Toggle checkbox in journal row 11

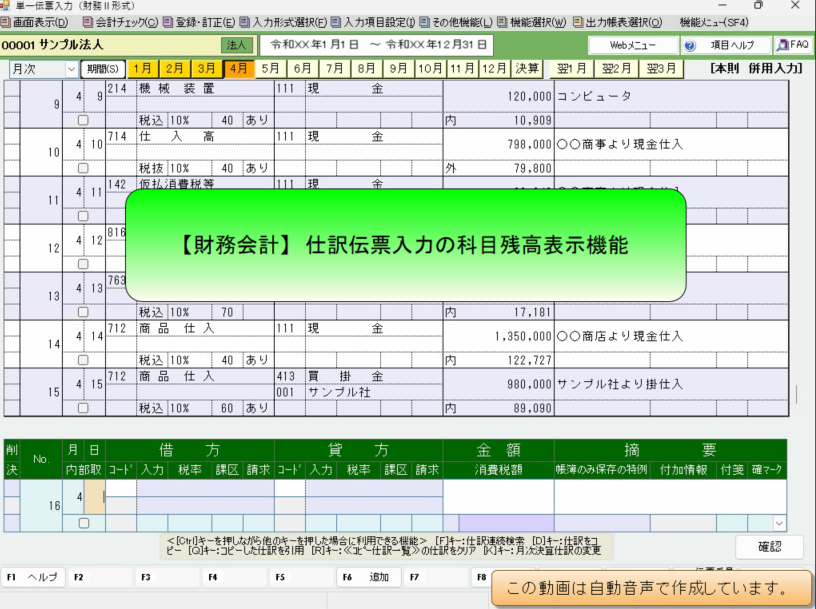83,216
